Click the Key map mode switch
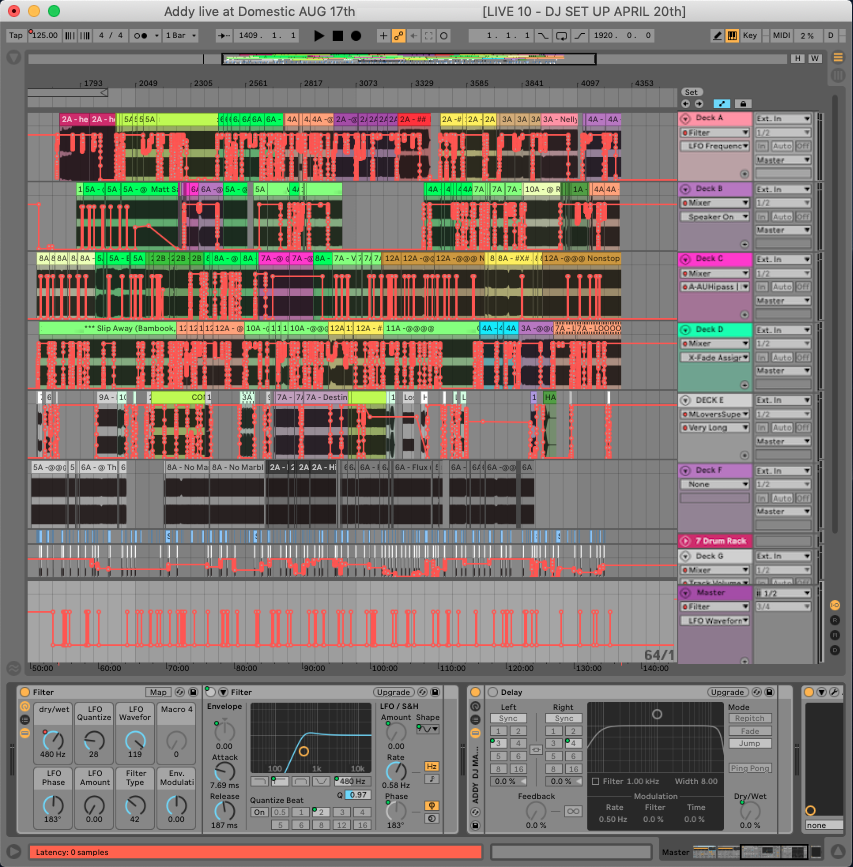The height and width of the screenshot is (867, 853). (750, 35)
